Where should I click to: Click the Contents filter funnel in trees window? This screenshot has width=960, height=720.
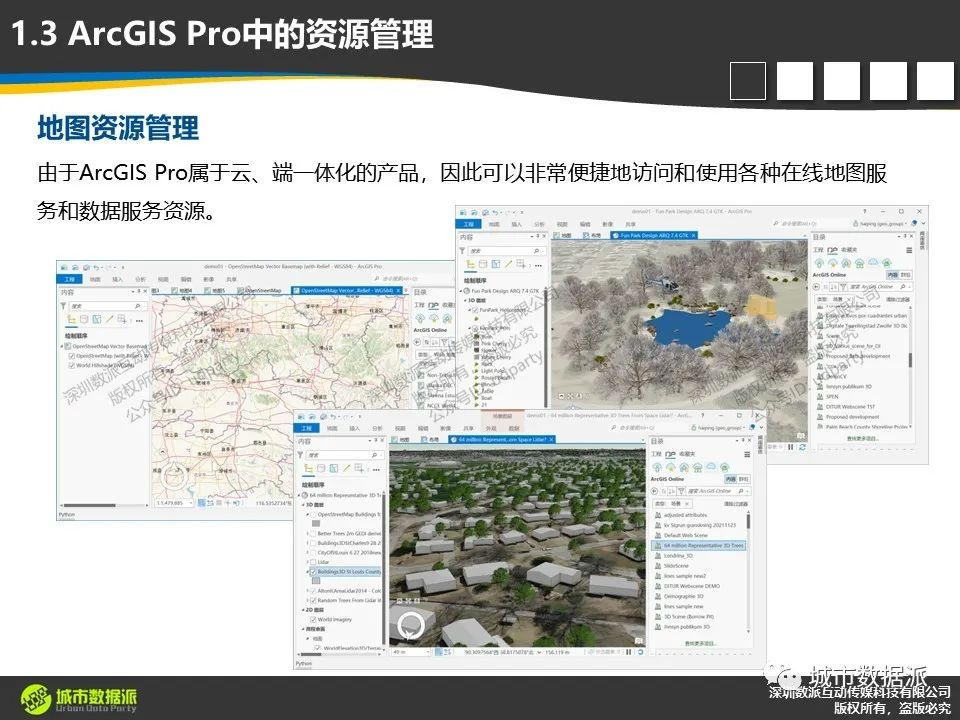tap(301, 455)
